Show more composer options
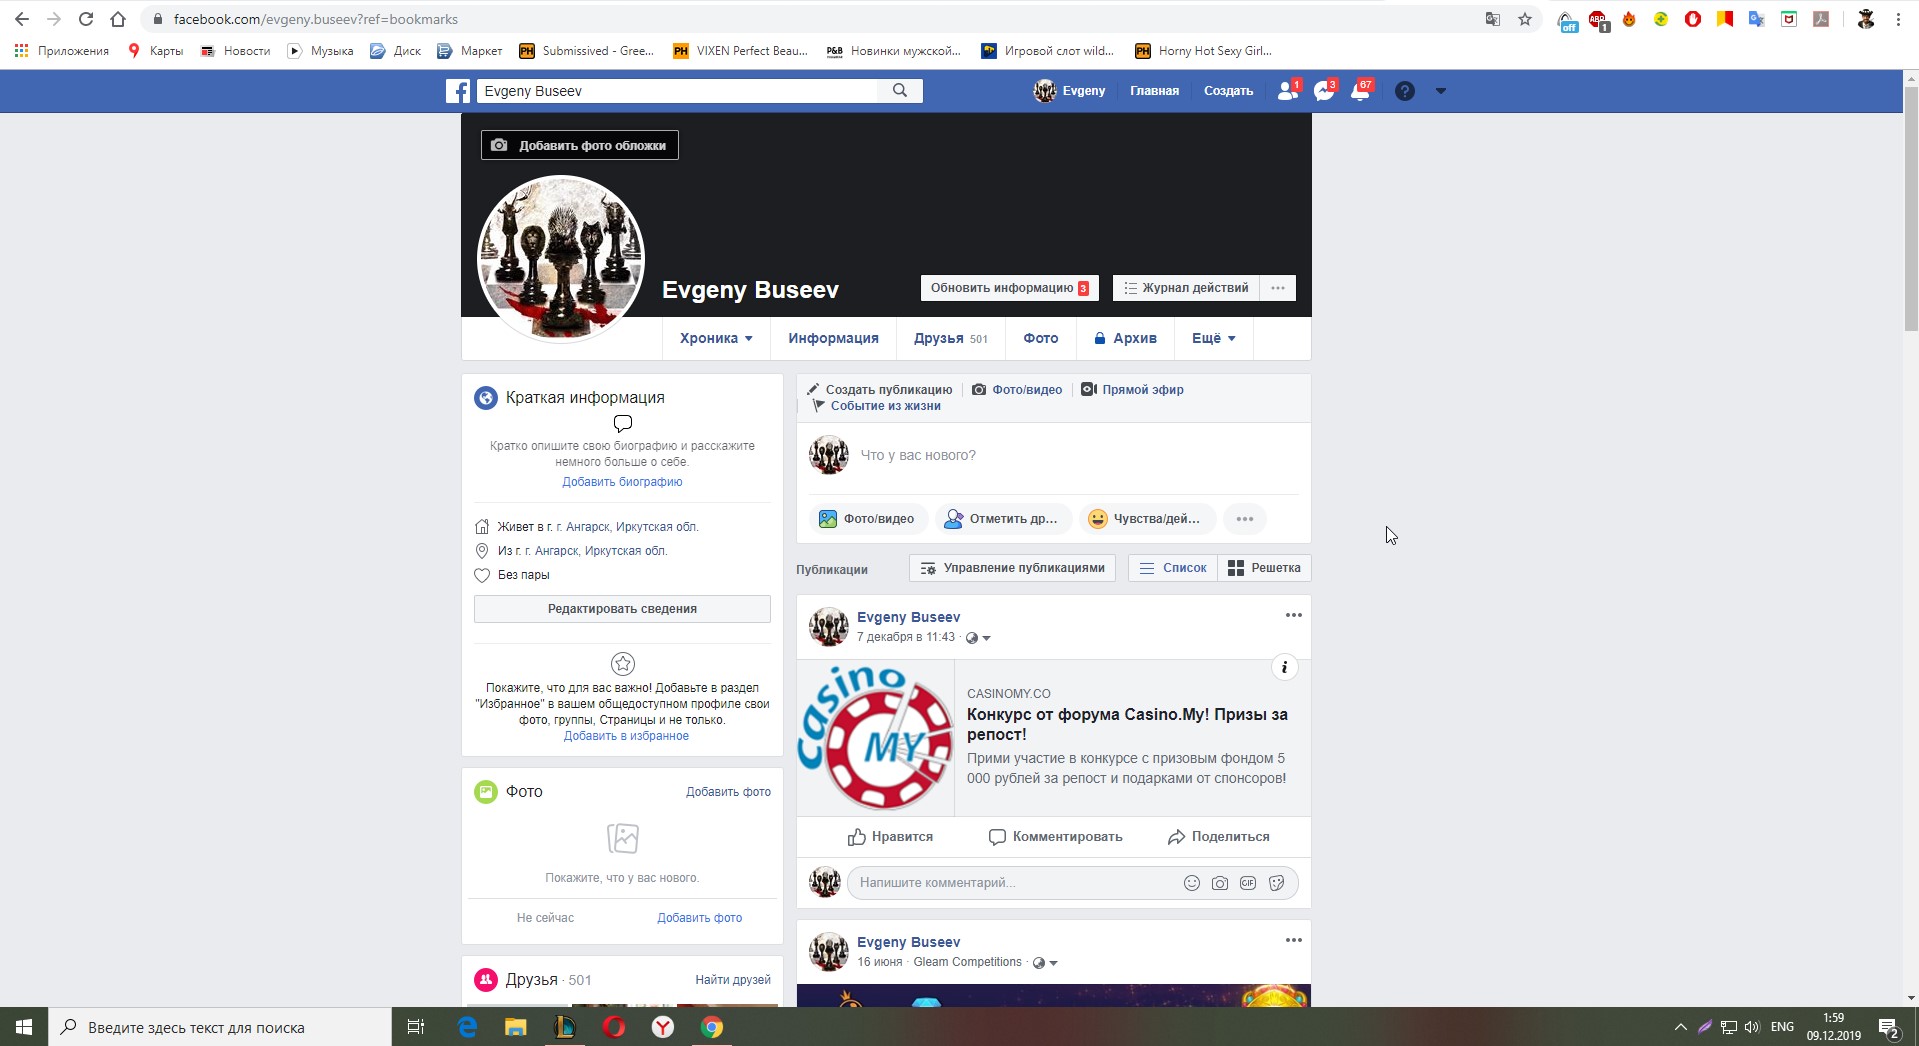 coord(1245,519)
